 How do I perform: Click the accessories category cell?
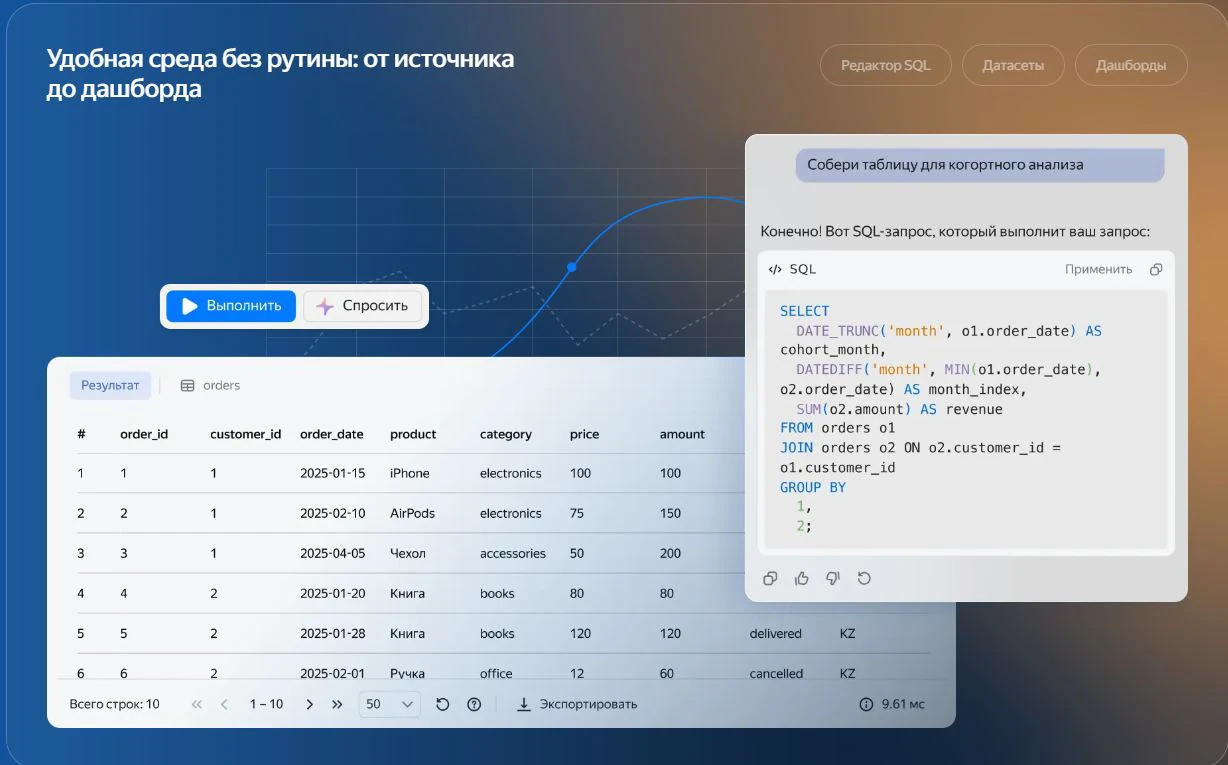click(x=513, y=553)
